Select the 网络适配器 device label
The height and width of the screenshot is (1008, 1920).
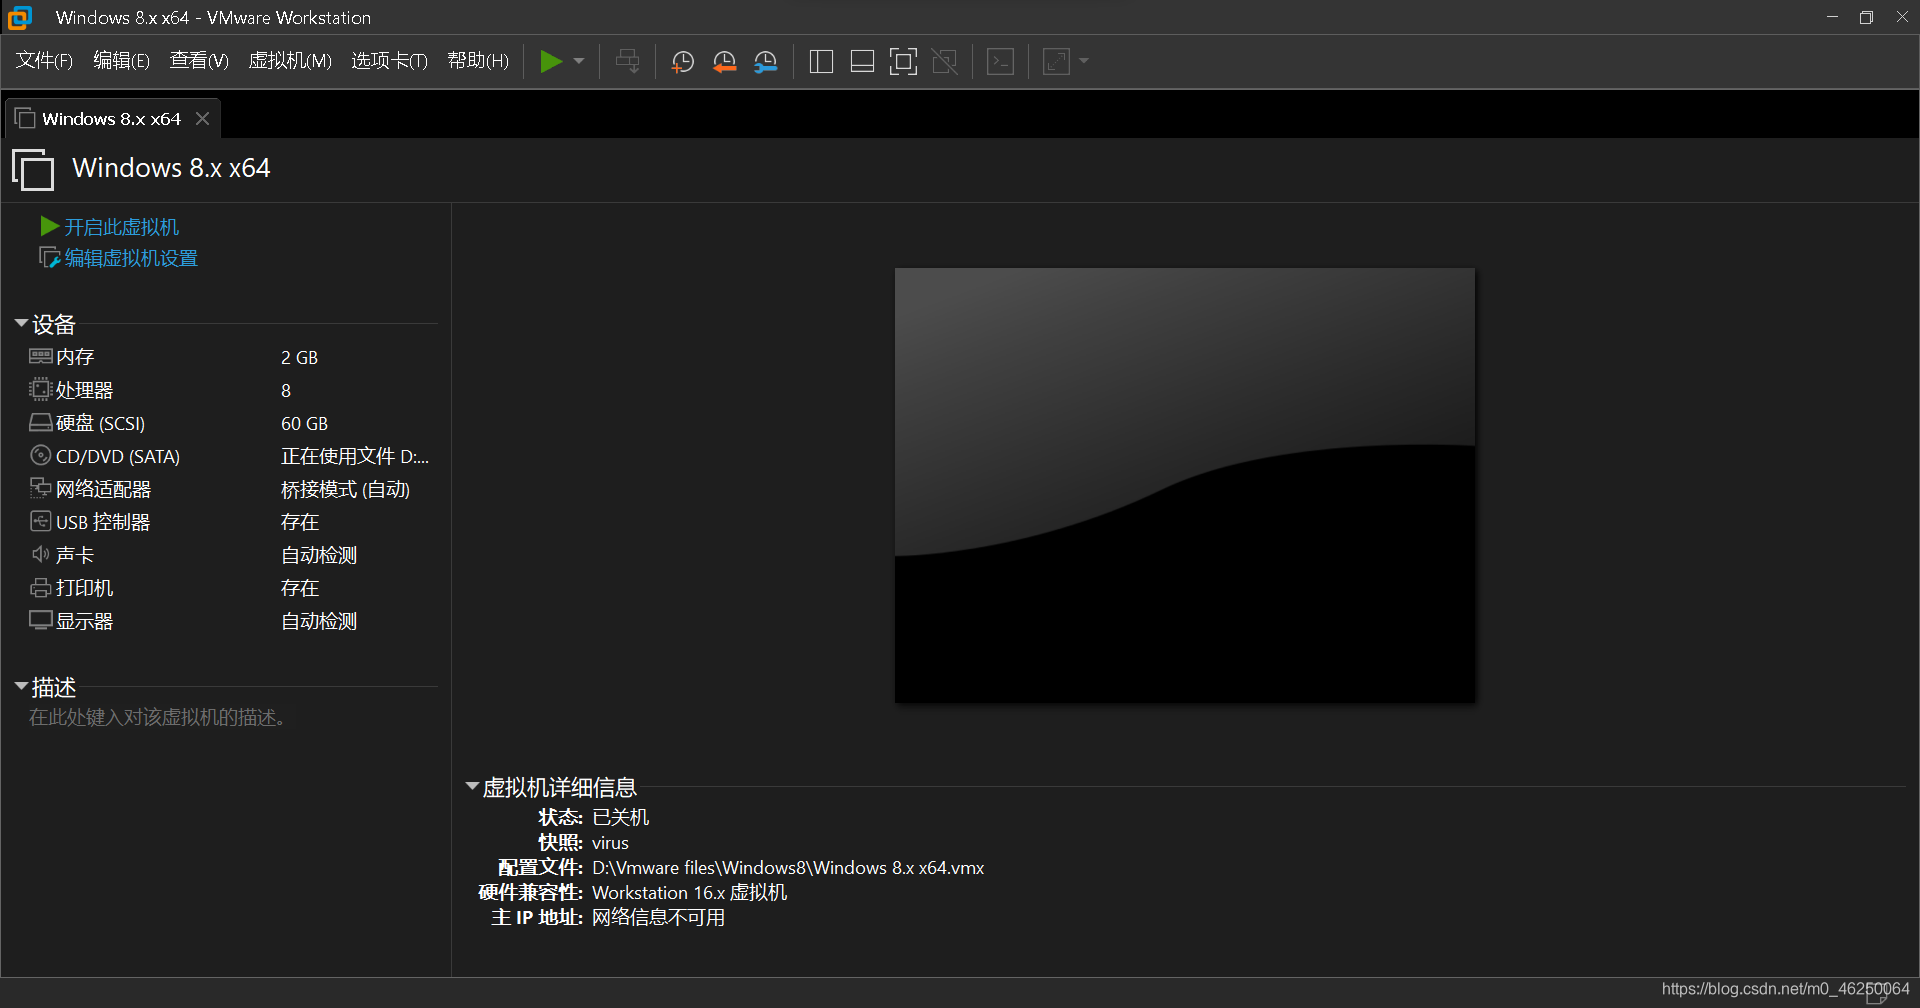[103, 489]
